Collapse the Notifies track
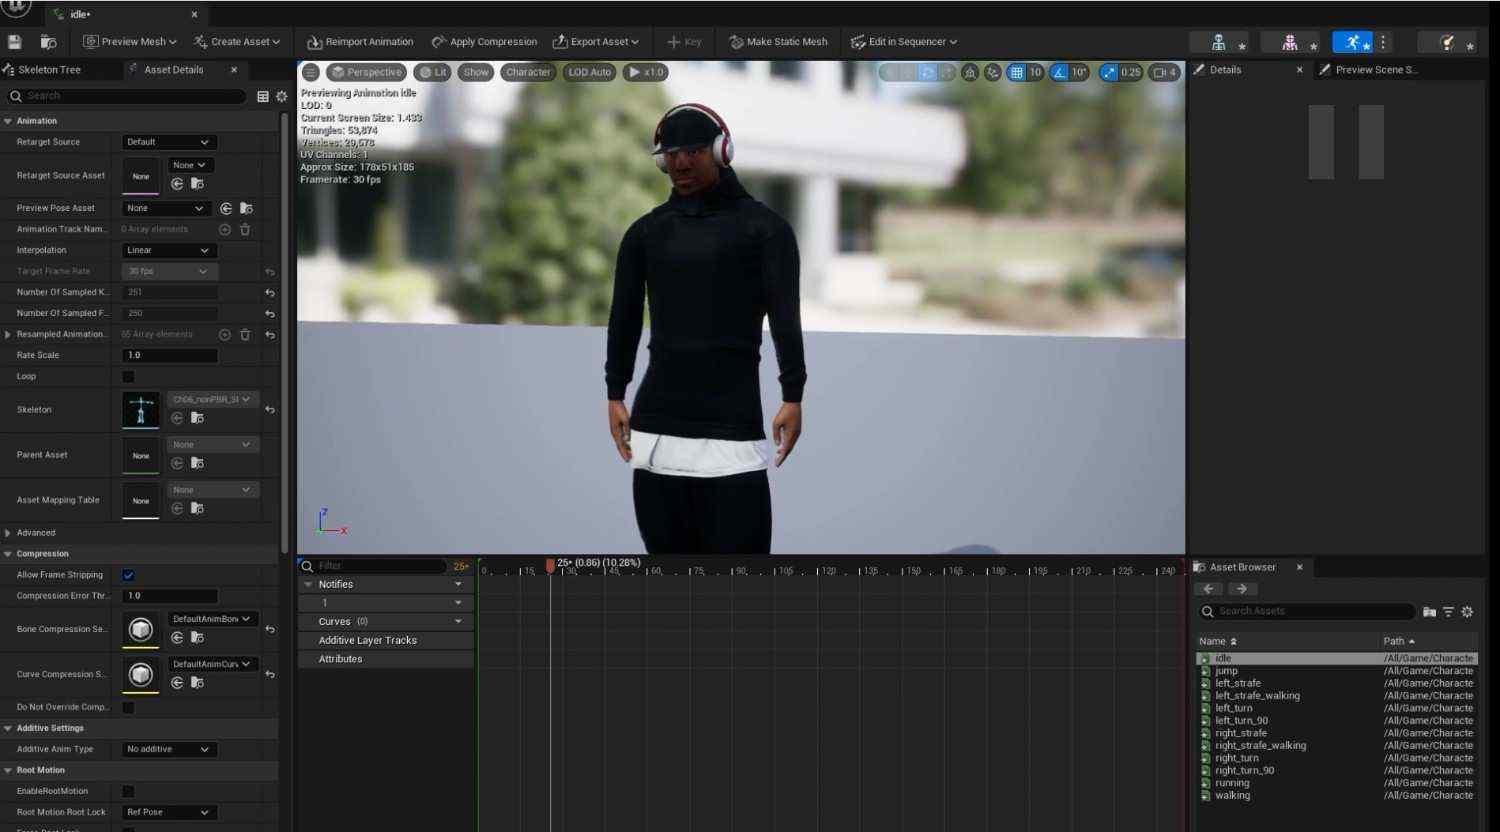1500x832 pixels. point(309,584)
